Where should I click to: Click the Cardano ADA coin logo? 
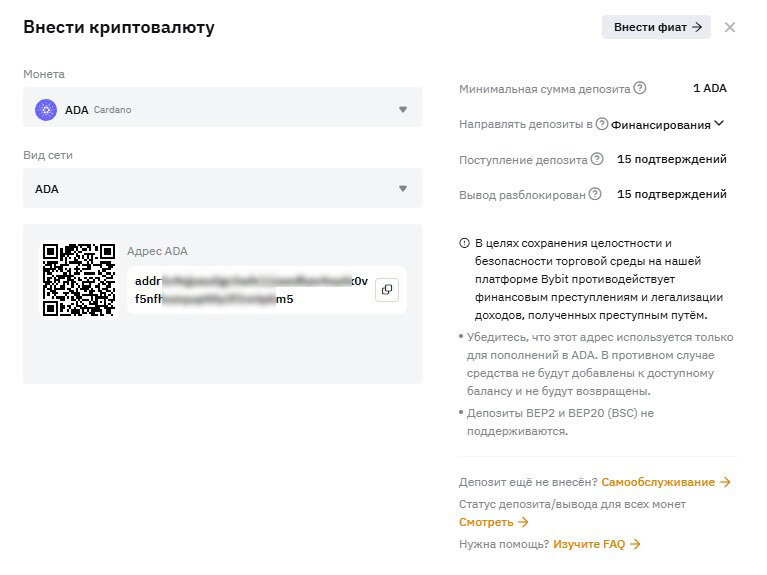46,110
